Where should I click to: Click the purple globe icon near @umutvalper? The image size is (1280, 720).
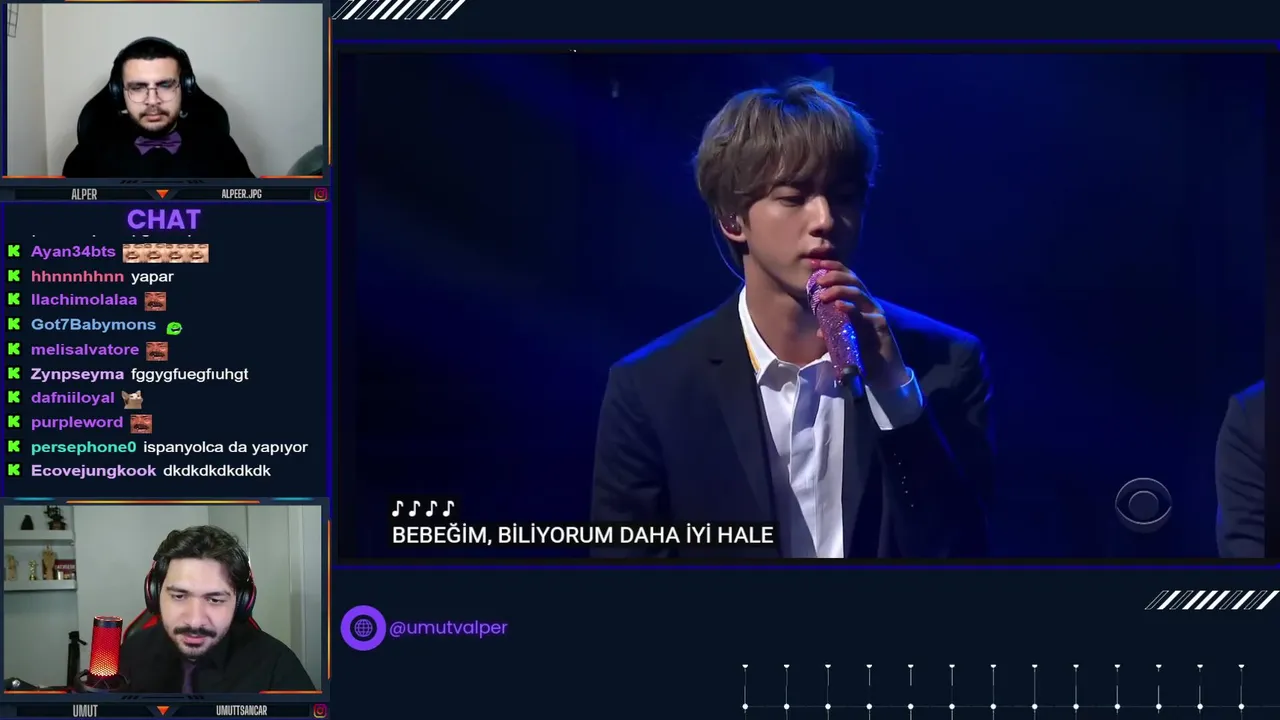tap(363, 628)
